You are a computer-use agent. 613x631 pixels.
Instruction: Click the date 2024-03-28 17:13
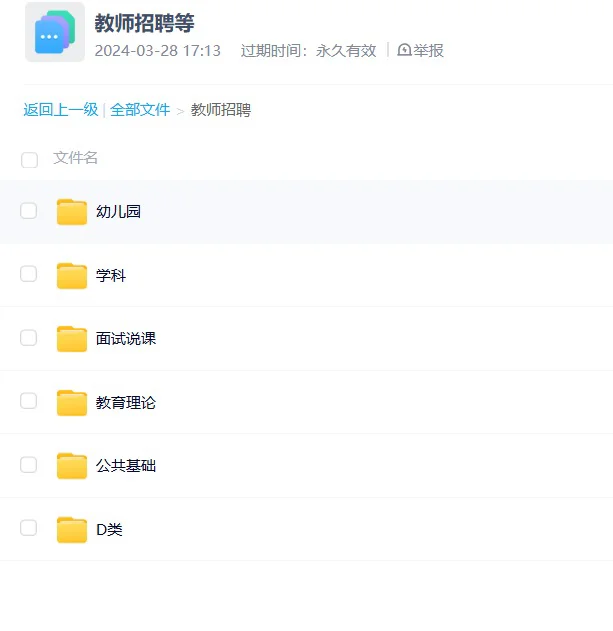(157, 51)
